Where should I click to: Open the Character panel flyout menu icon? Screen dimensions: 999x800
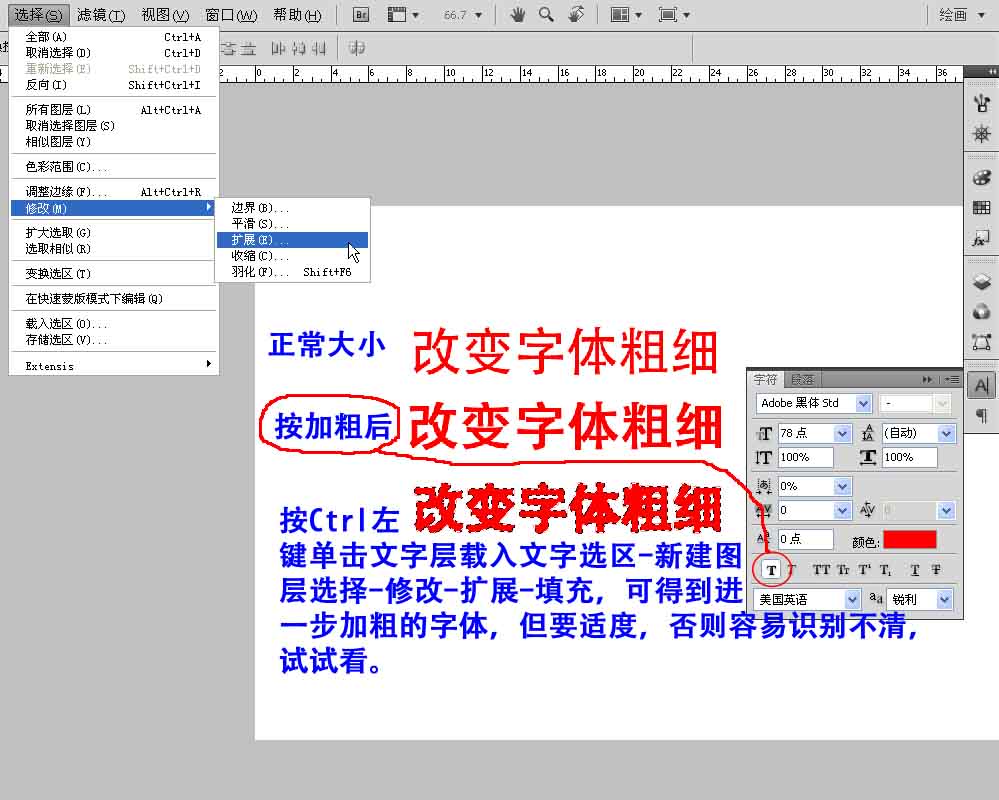[x=952, y=380]
